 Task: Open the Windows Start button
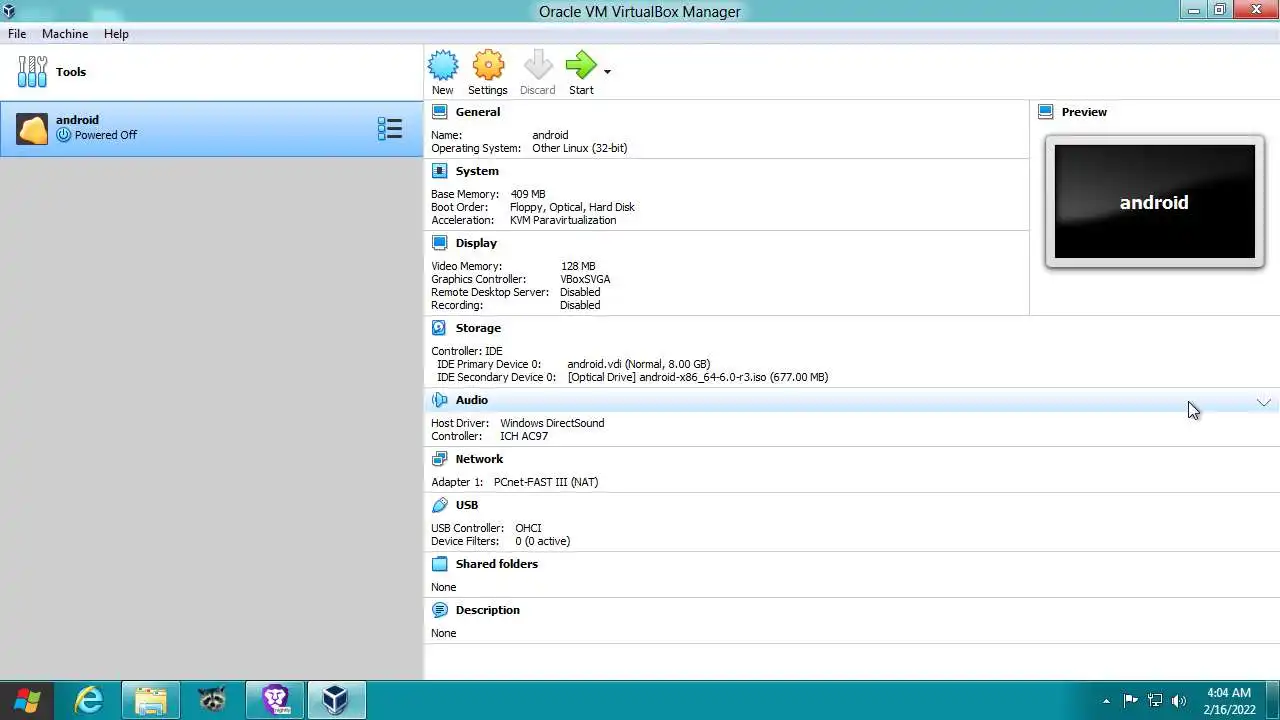point(27,700)
